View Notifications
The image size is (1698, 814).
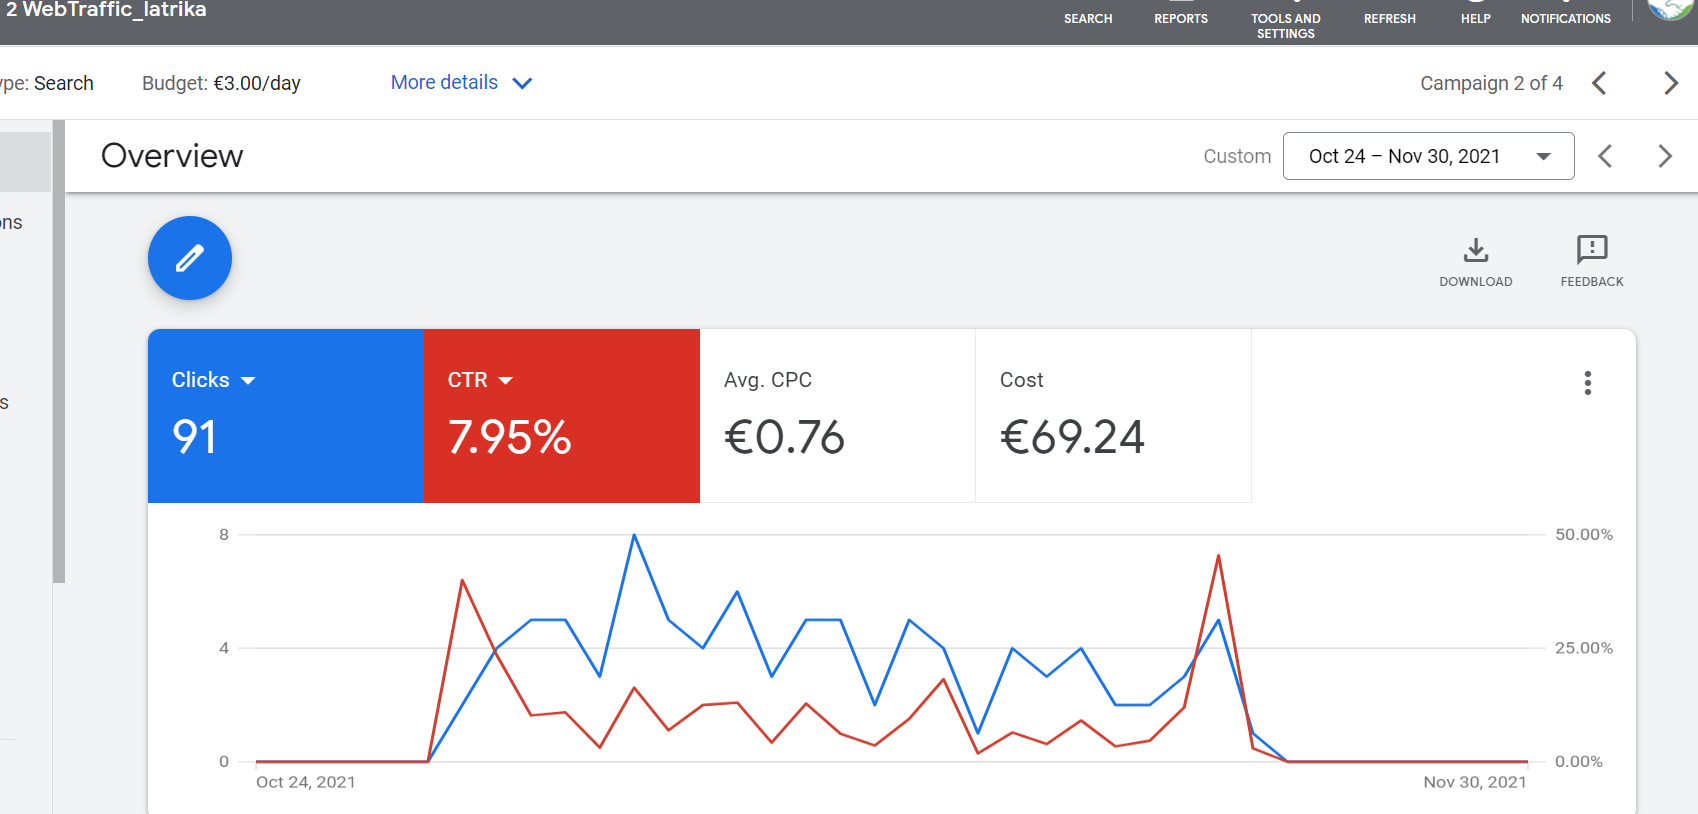coord(1565,16)
